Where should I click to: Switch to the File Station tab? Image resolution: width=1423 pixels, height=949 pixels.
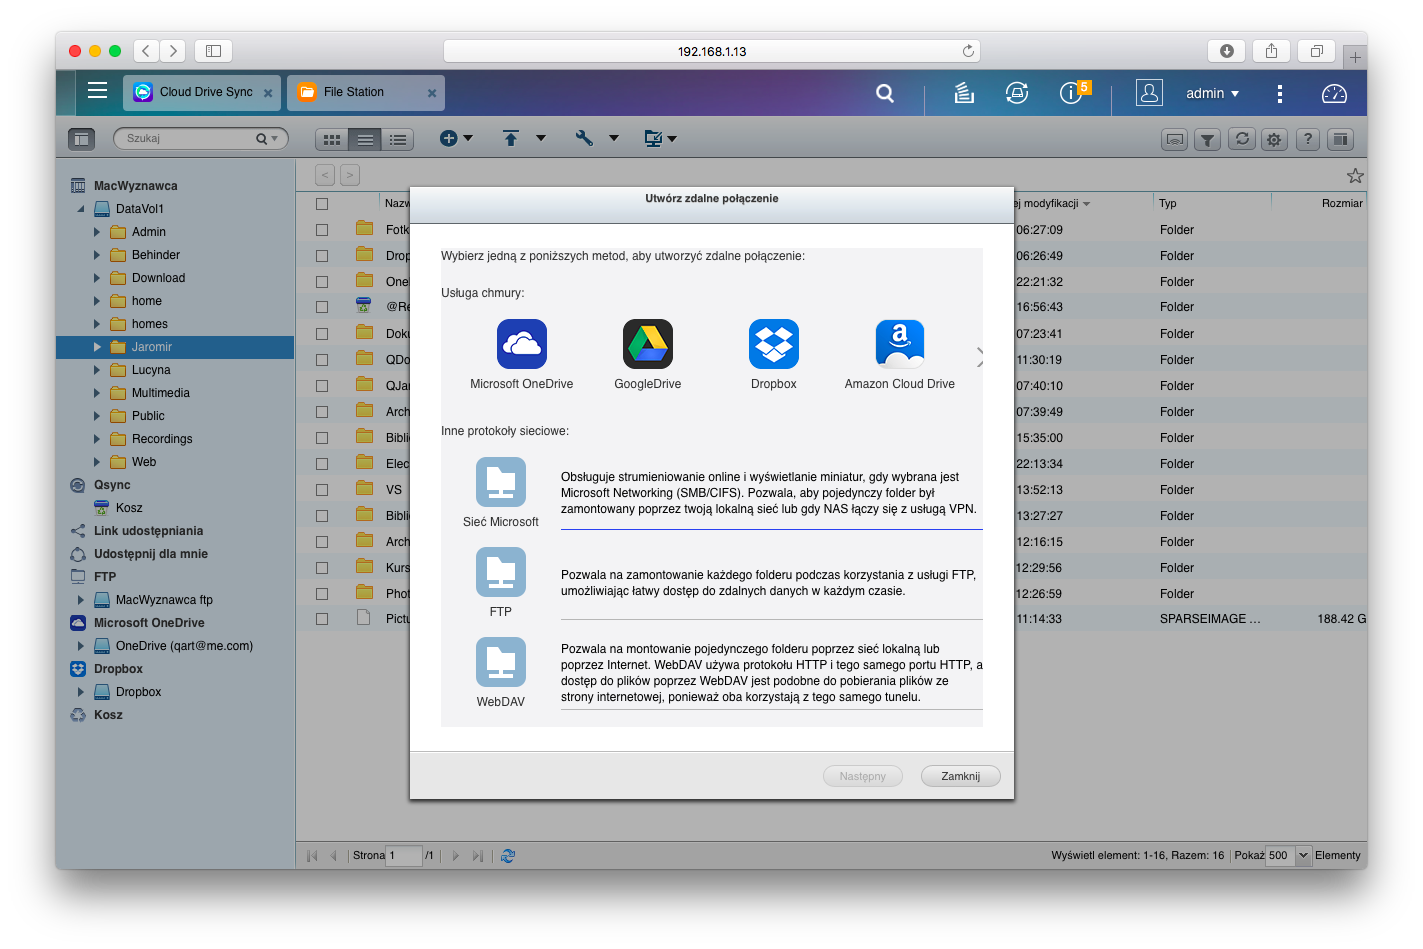(366, 92)
